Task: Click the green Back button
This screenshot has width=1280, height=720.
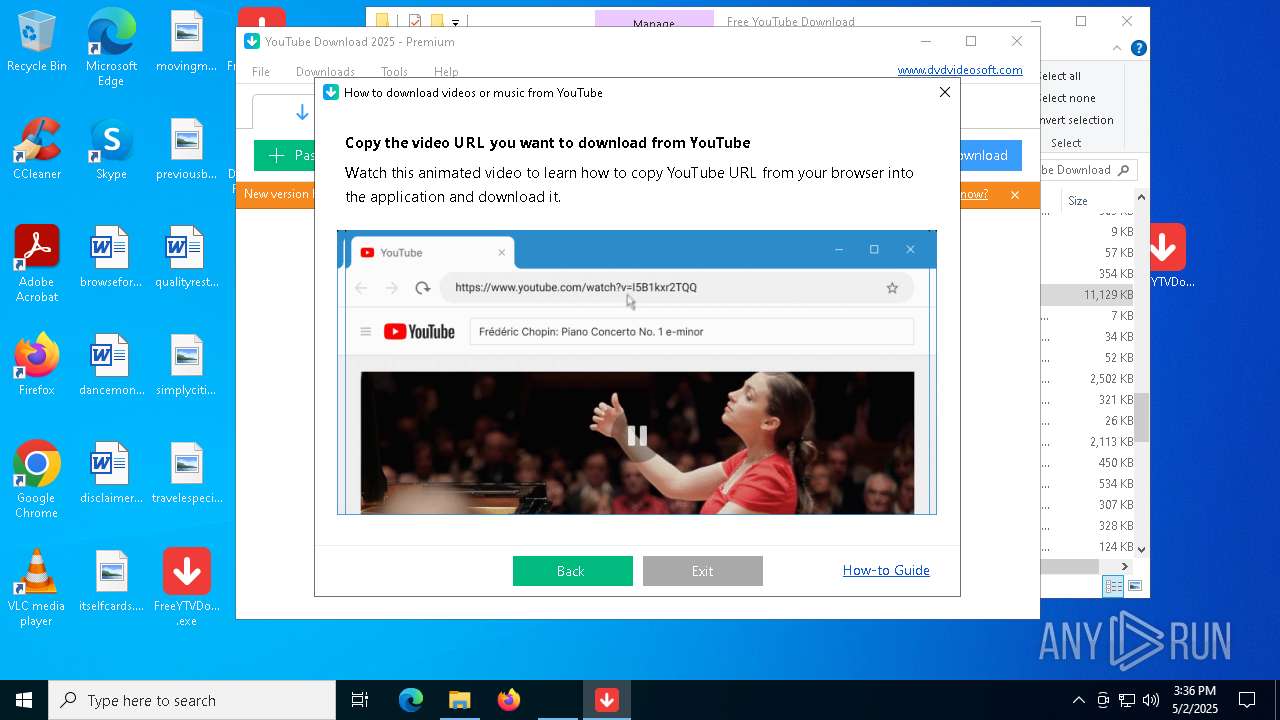Action: (572, 571)
